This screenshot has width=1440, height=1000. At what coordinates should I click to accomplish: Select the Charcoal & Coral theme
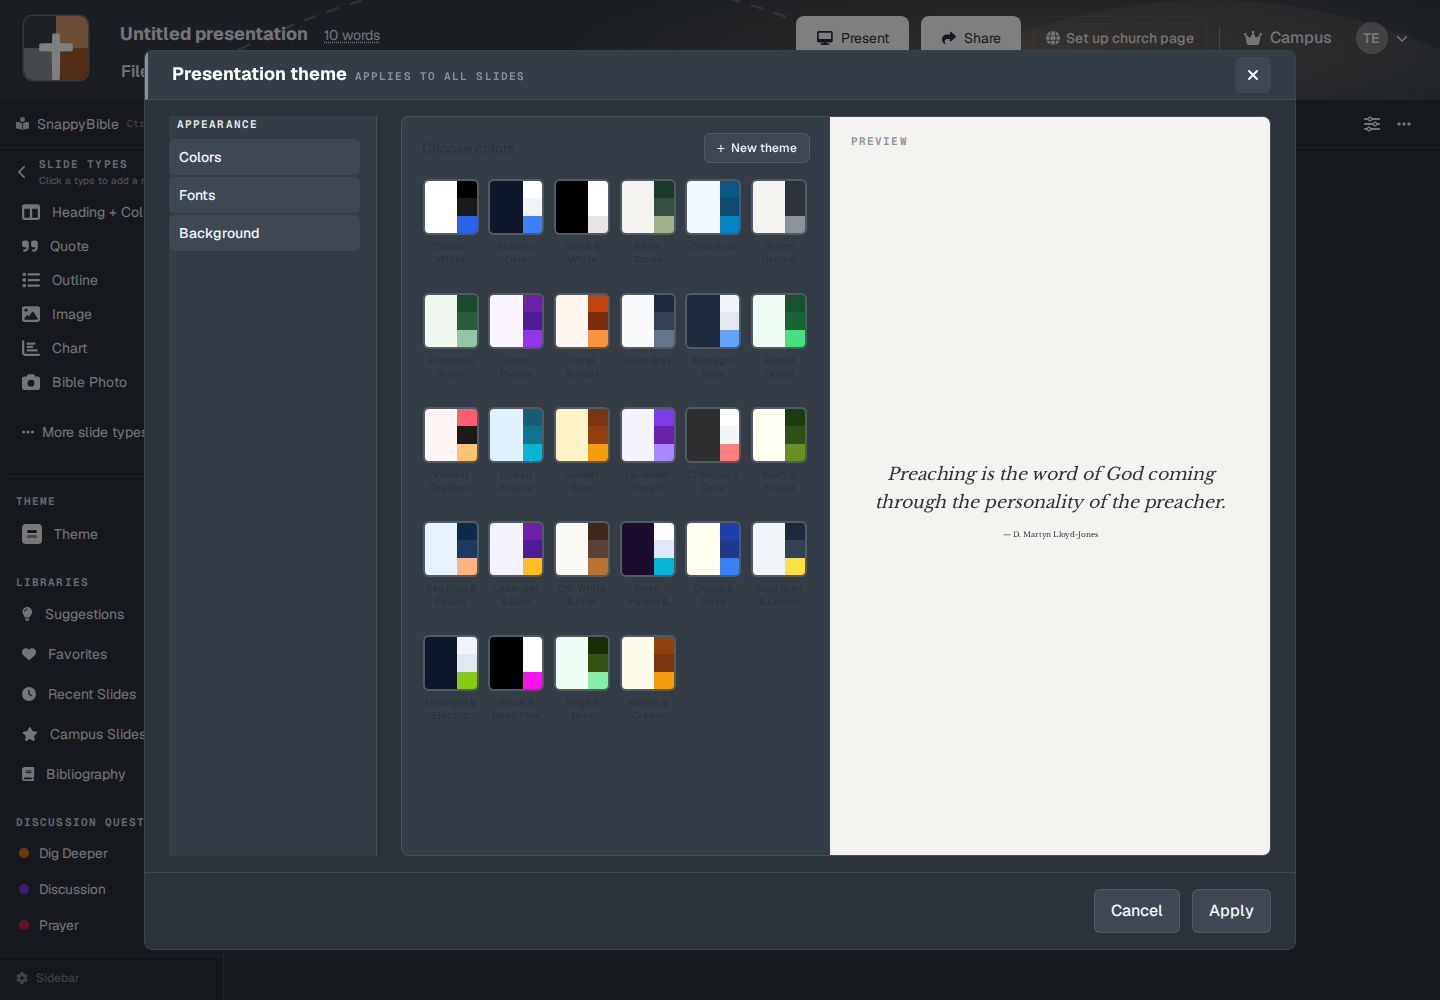pos(713,435)
